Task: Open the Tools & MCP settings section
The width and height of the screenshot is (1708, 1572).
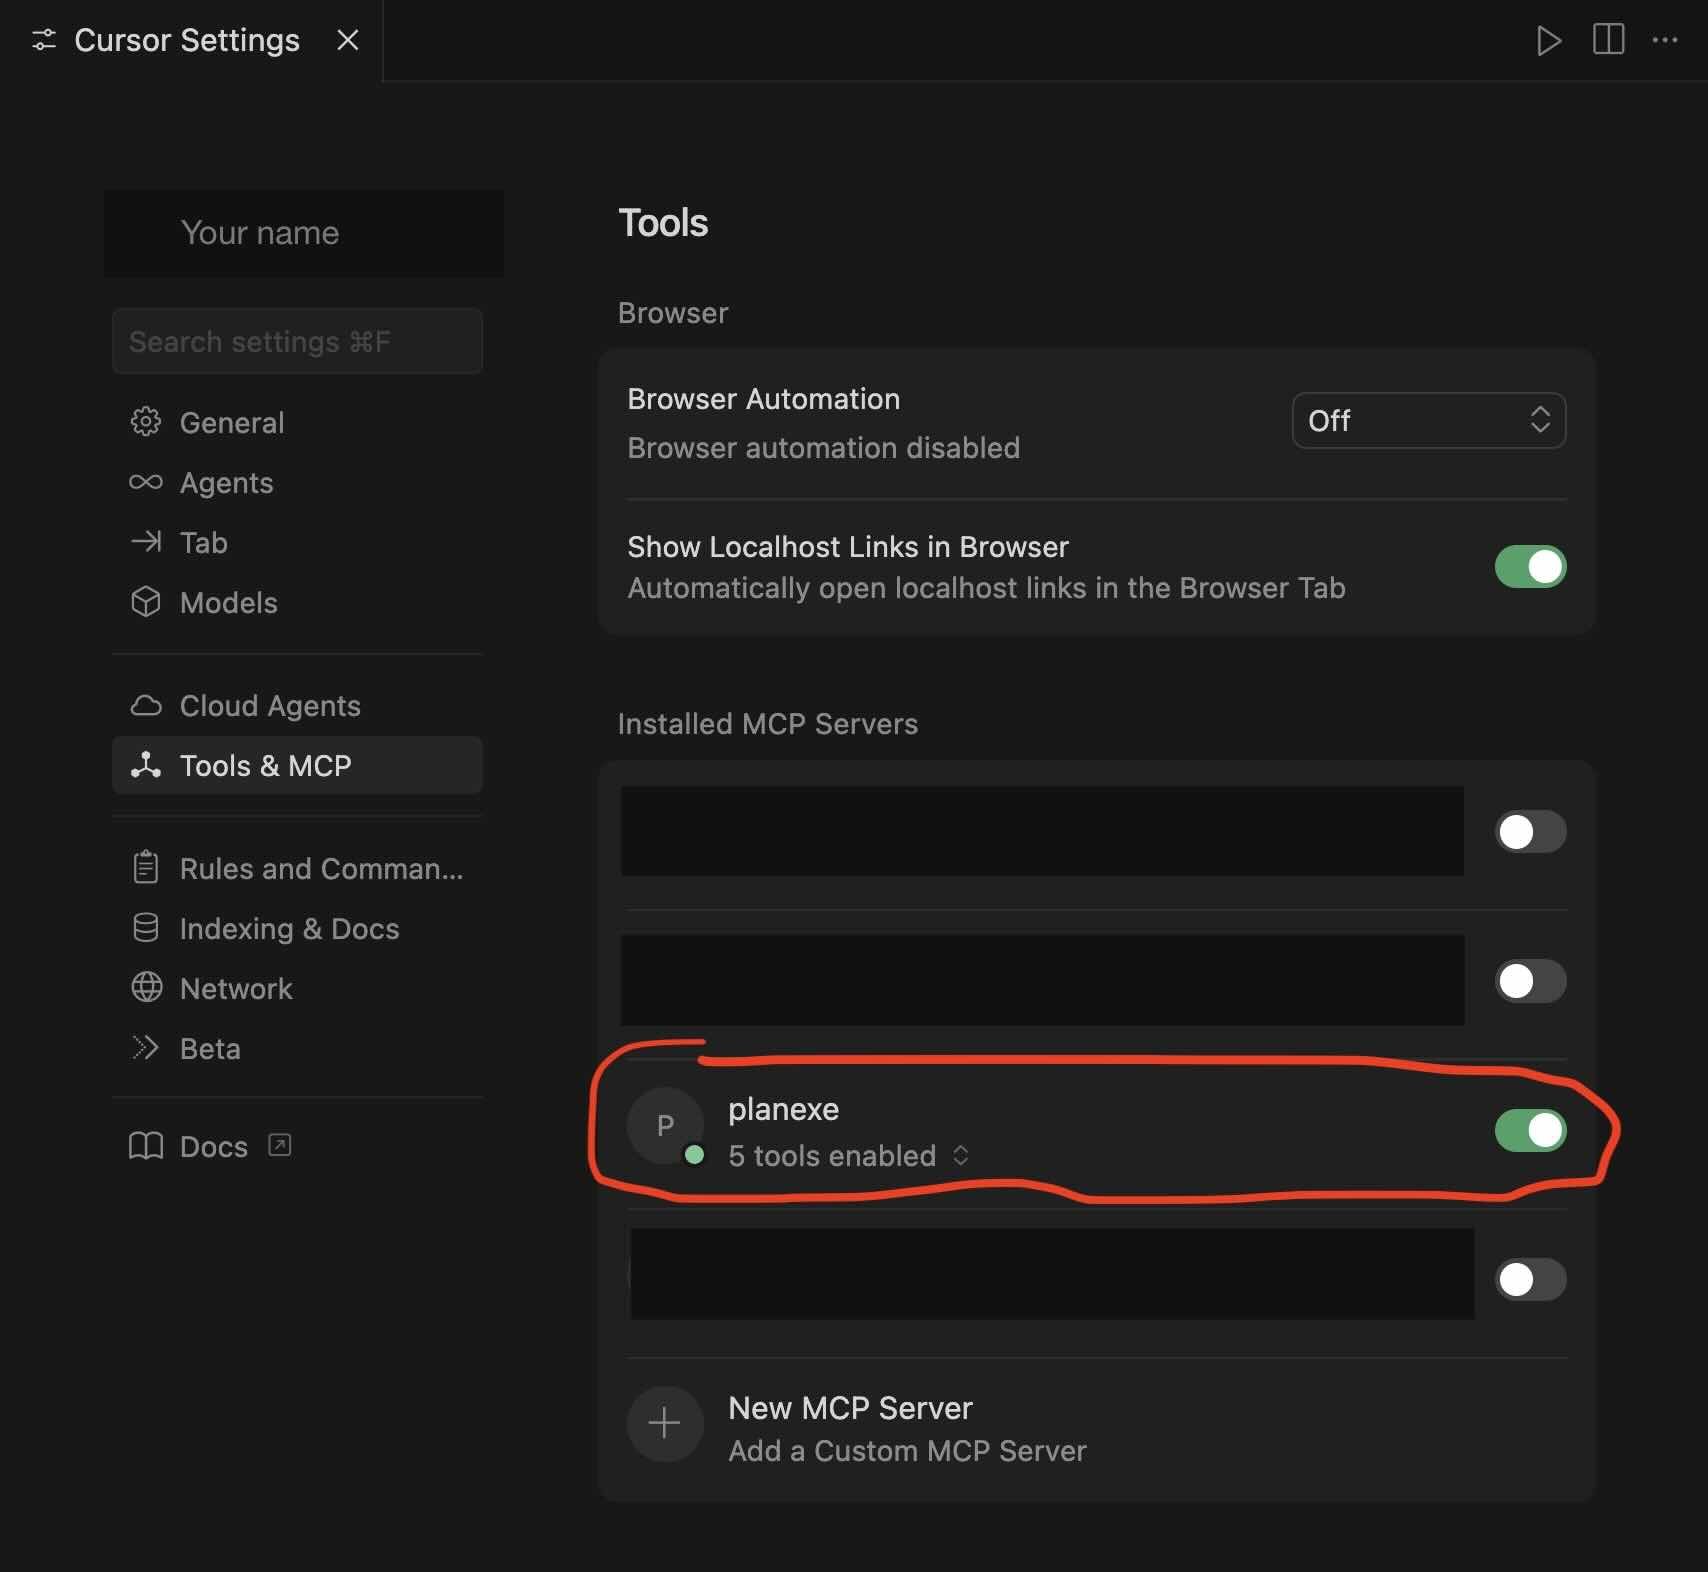Action: 265,766
